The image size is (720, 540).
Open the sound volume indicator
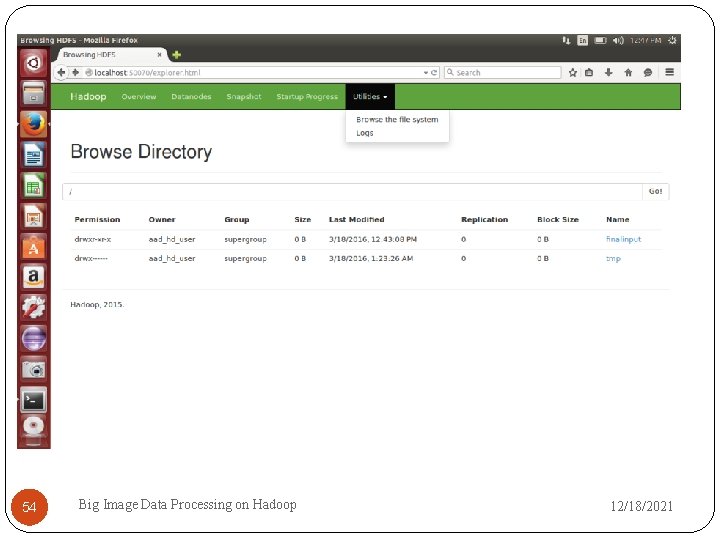click(x=618, y=40)
